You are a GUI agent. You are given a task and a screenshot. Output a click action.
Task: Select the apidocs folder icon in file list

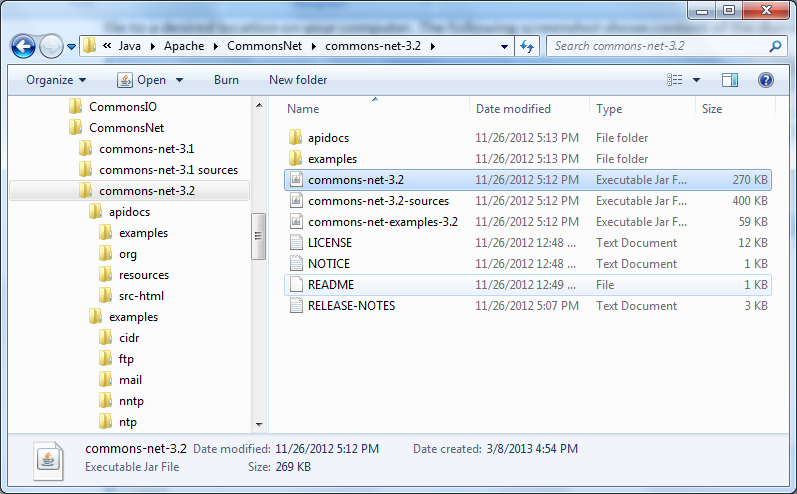(x=296, y=138)
